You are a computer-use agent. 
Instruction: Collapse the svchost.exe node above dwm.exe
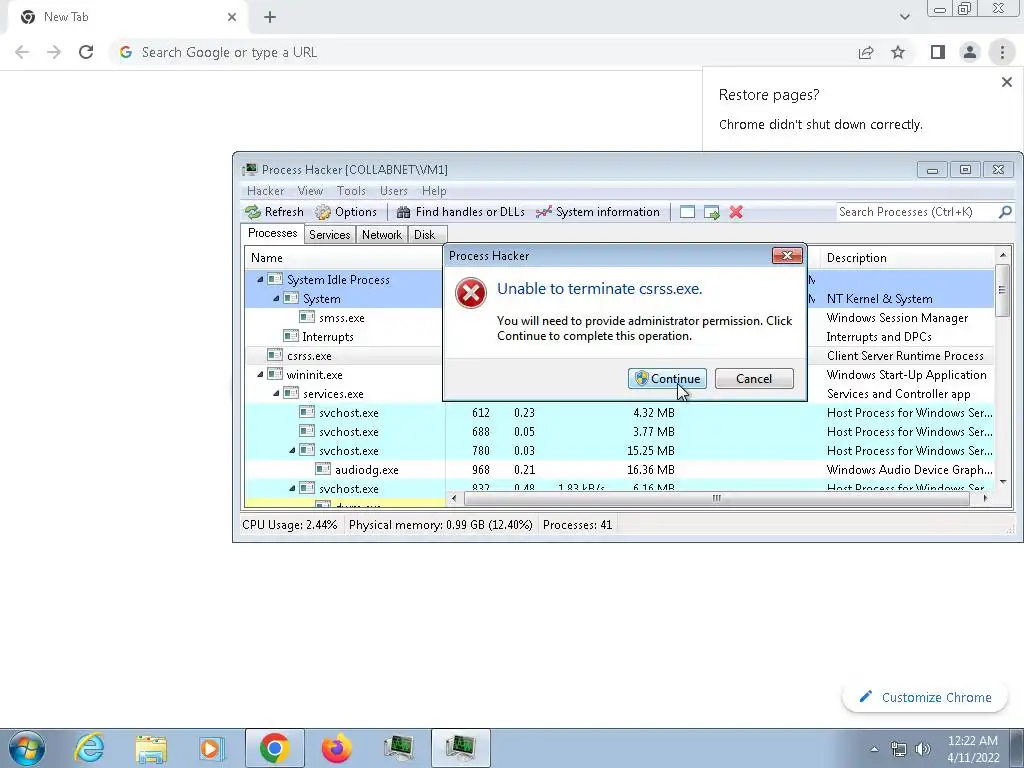click(x=292, y=488)
